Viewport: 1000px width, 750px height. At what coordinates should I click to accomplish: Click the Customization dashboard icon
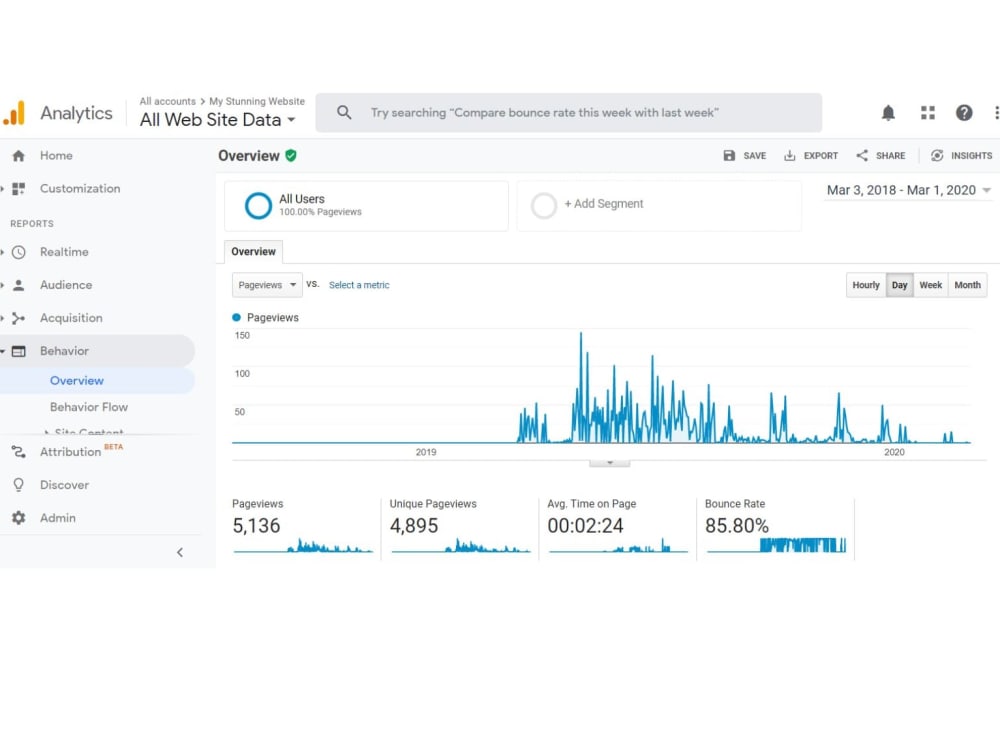click(18, 189)
